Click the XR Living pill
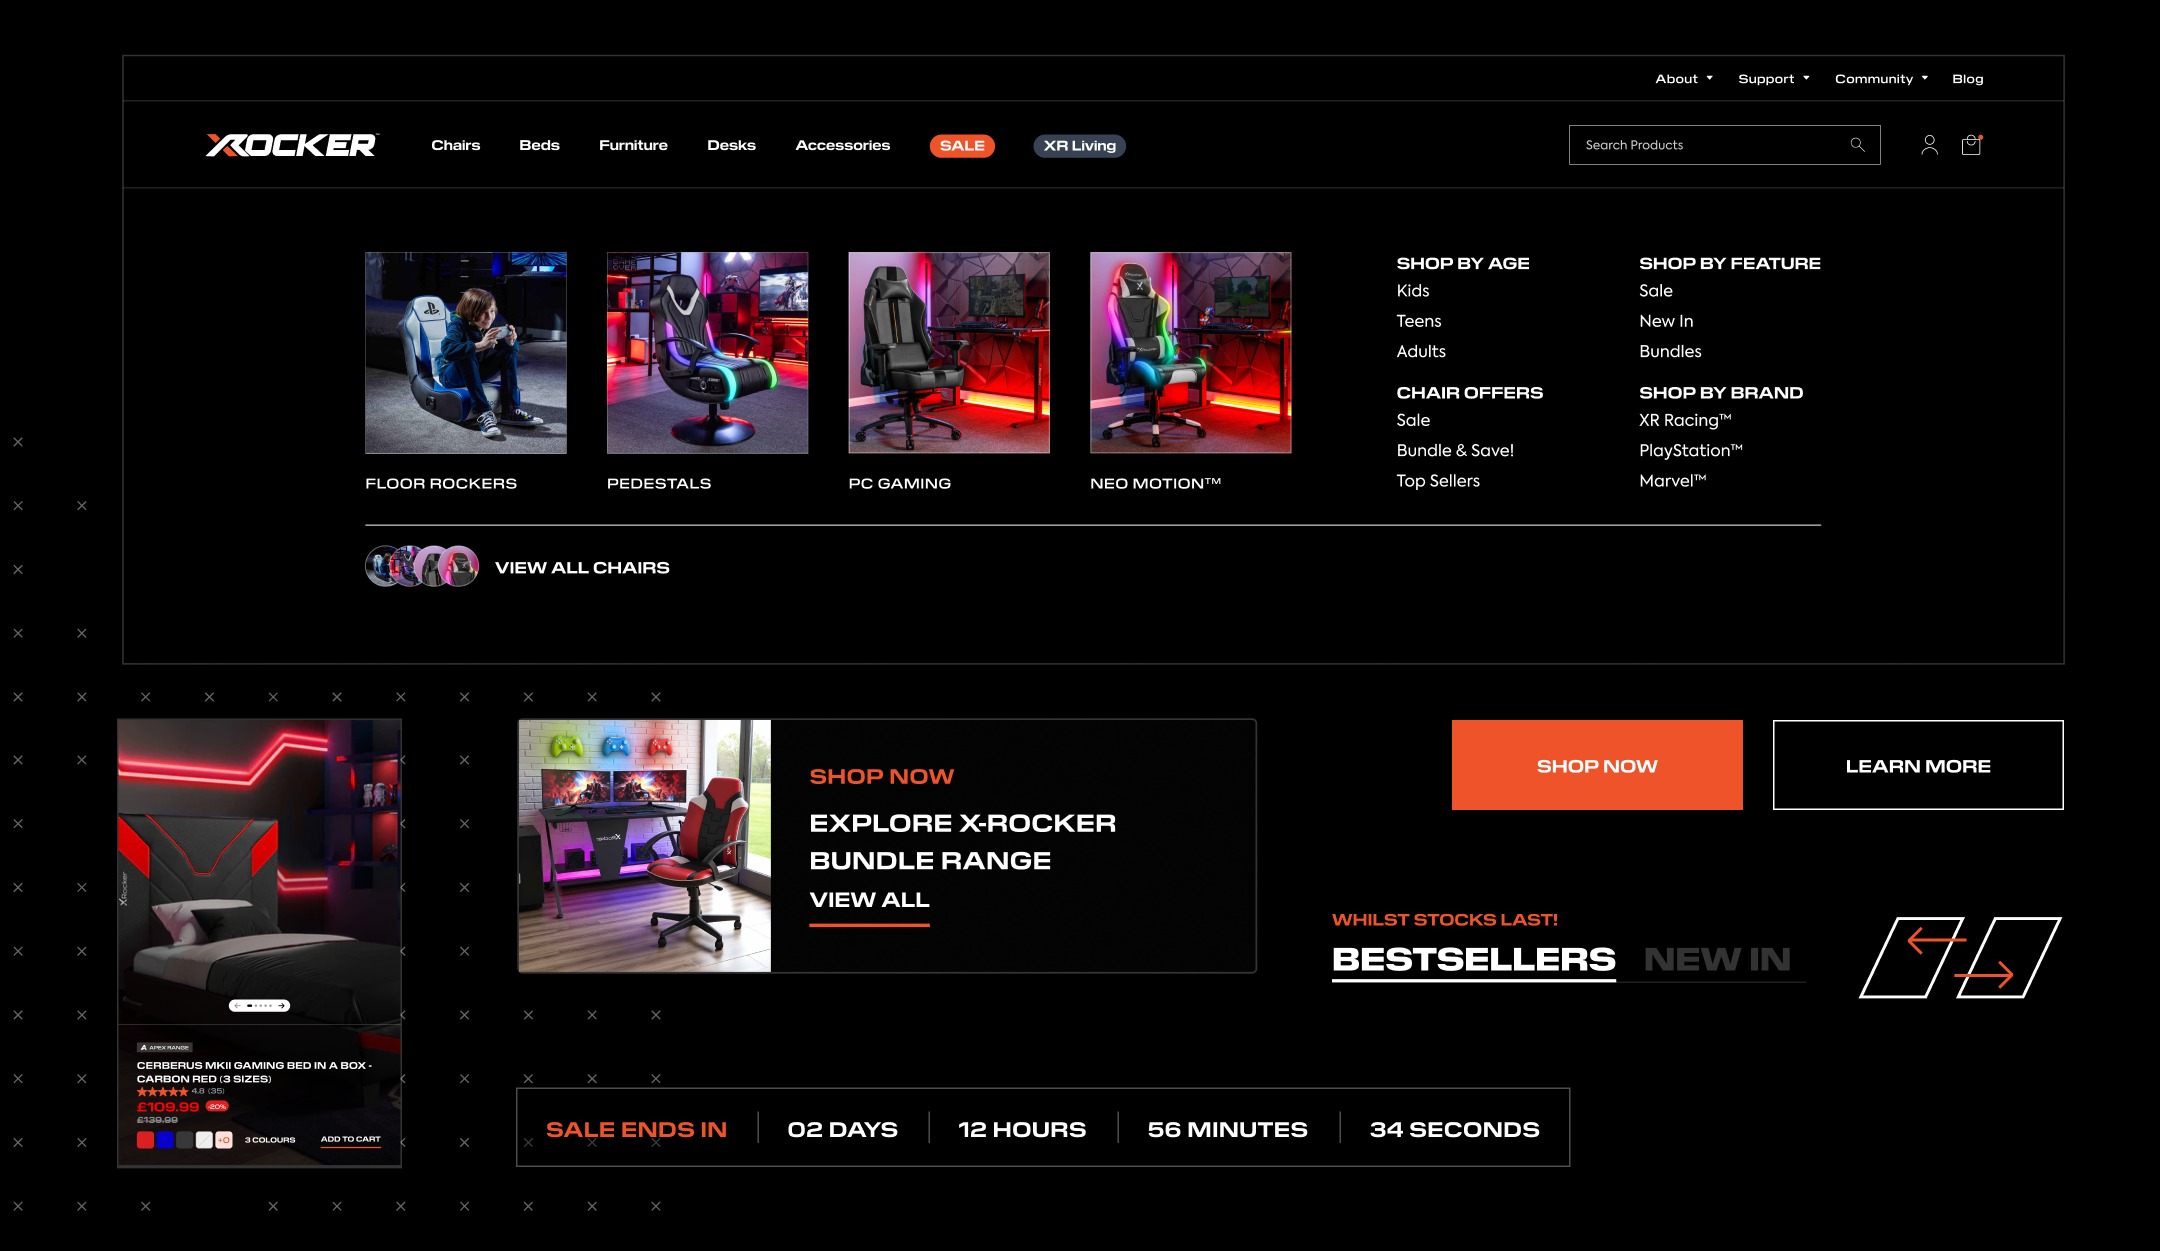This screenshot has width=2160, height=1251. [x=1079, y=146]
